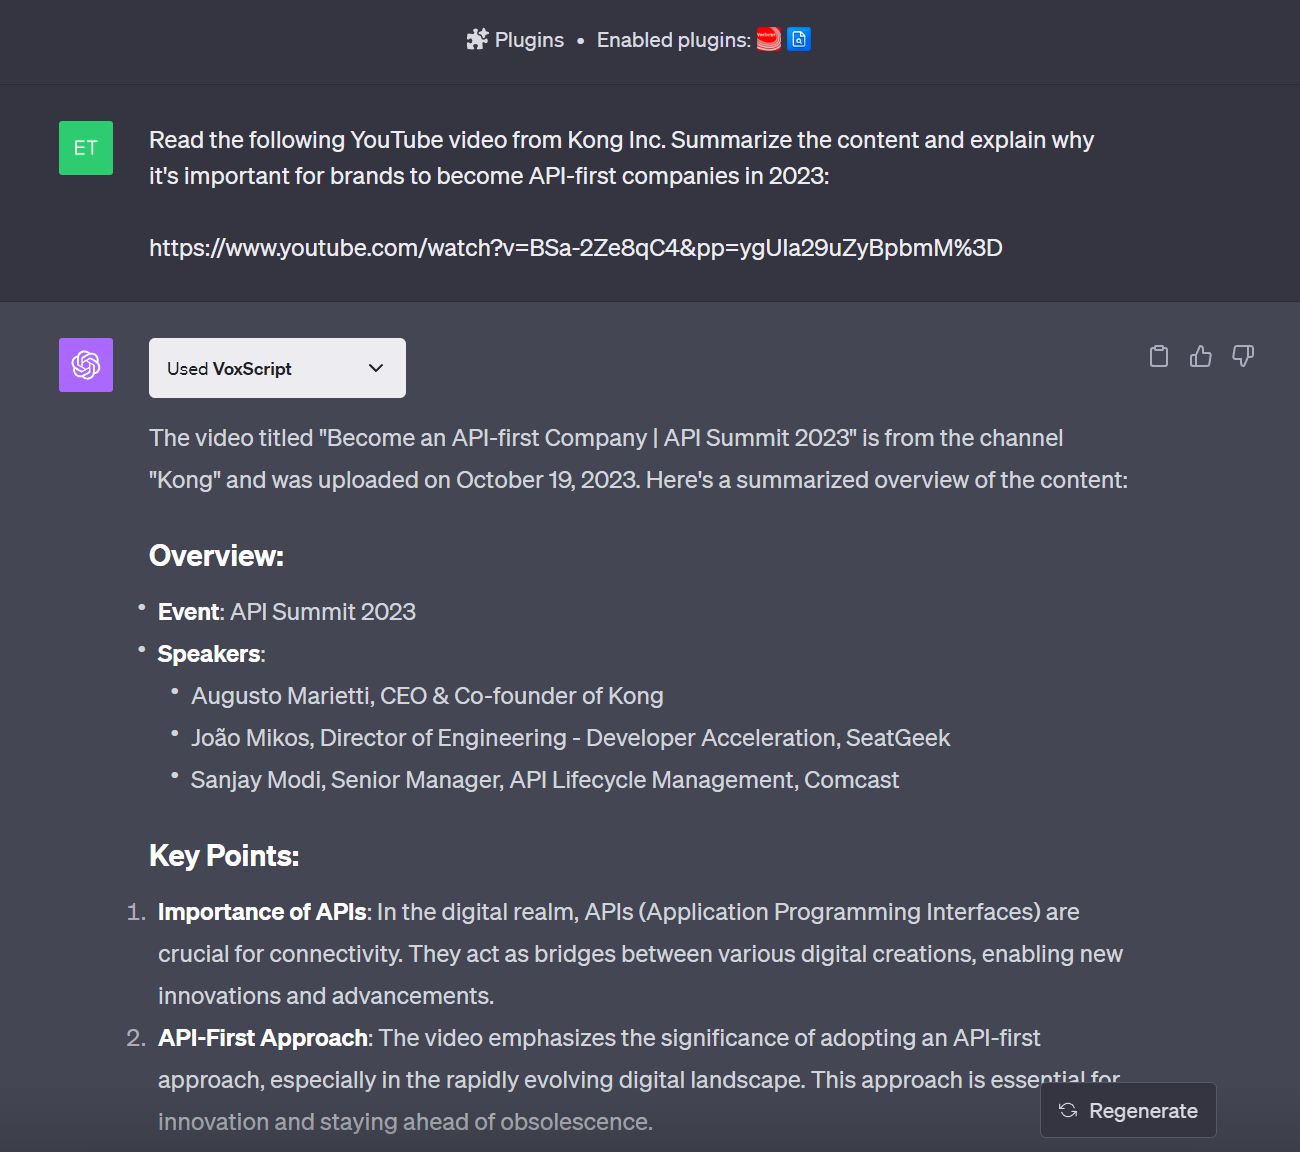
Task: Click the Key Points heading
Action: pos(224,856)
